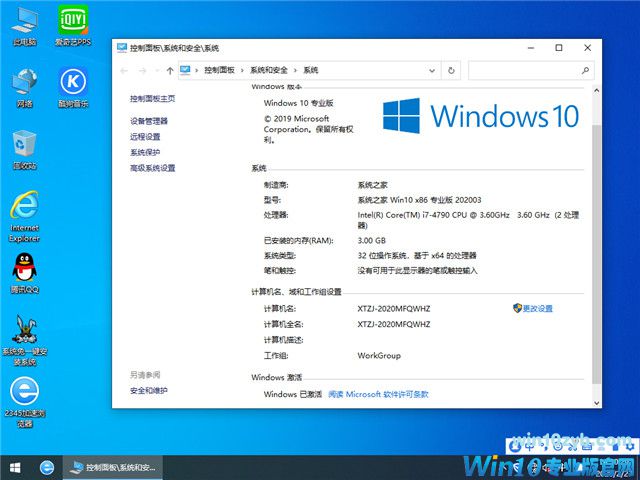Image resolution: width=640 pixels, height=480 pixels.
Task: Navigate up one level with up arrow
Action: coord(170,71)
